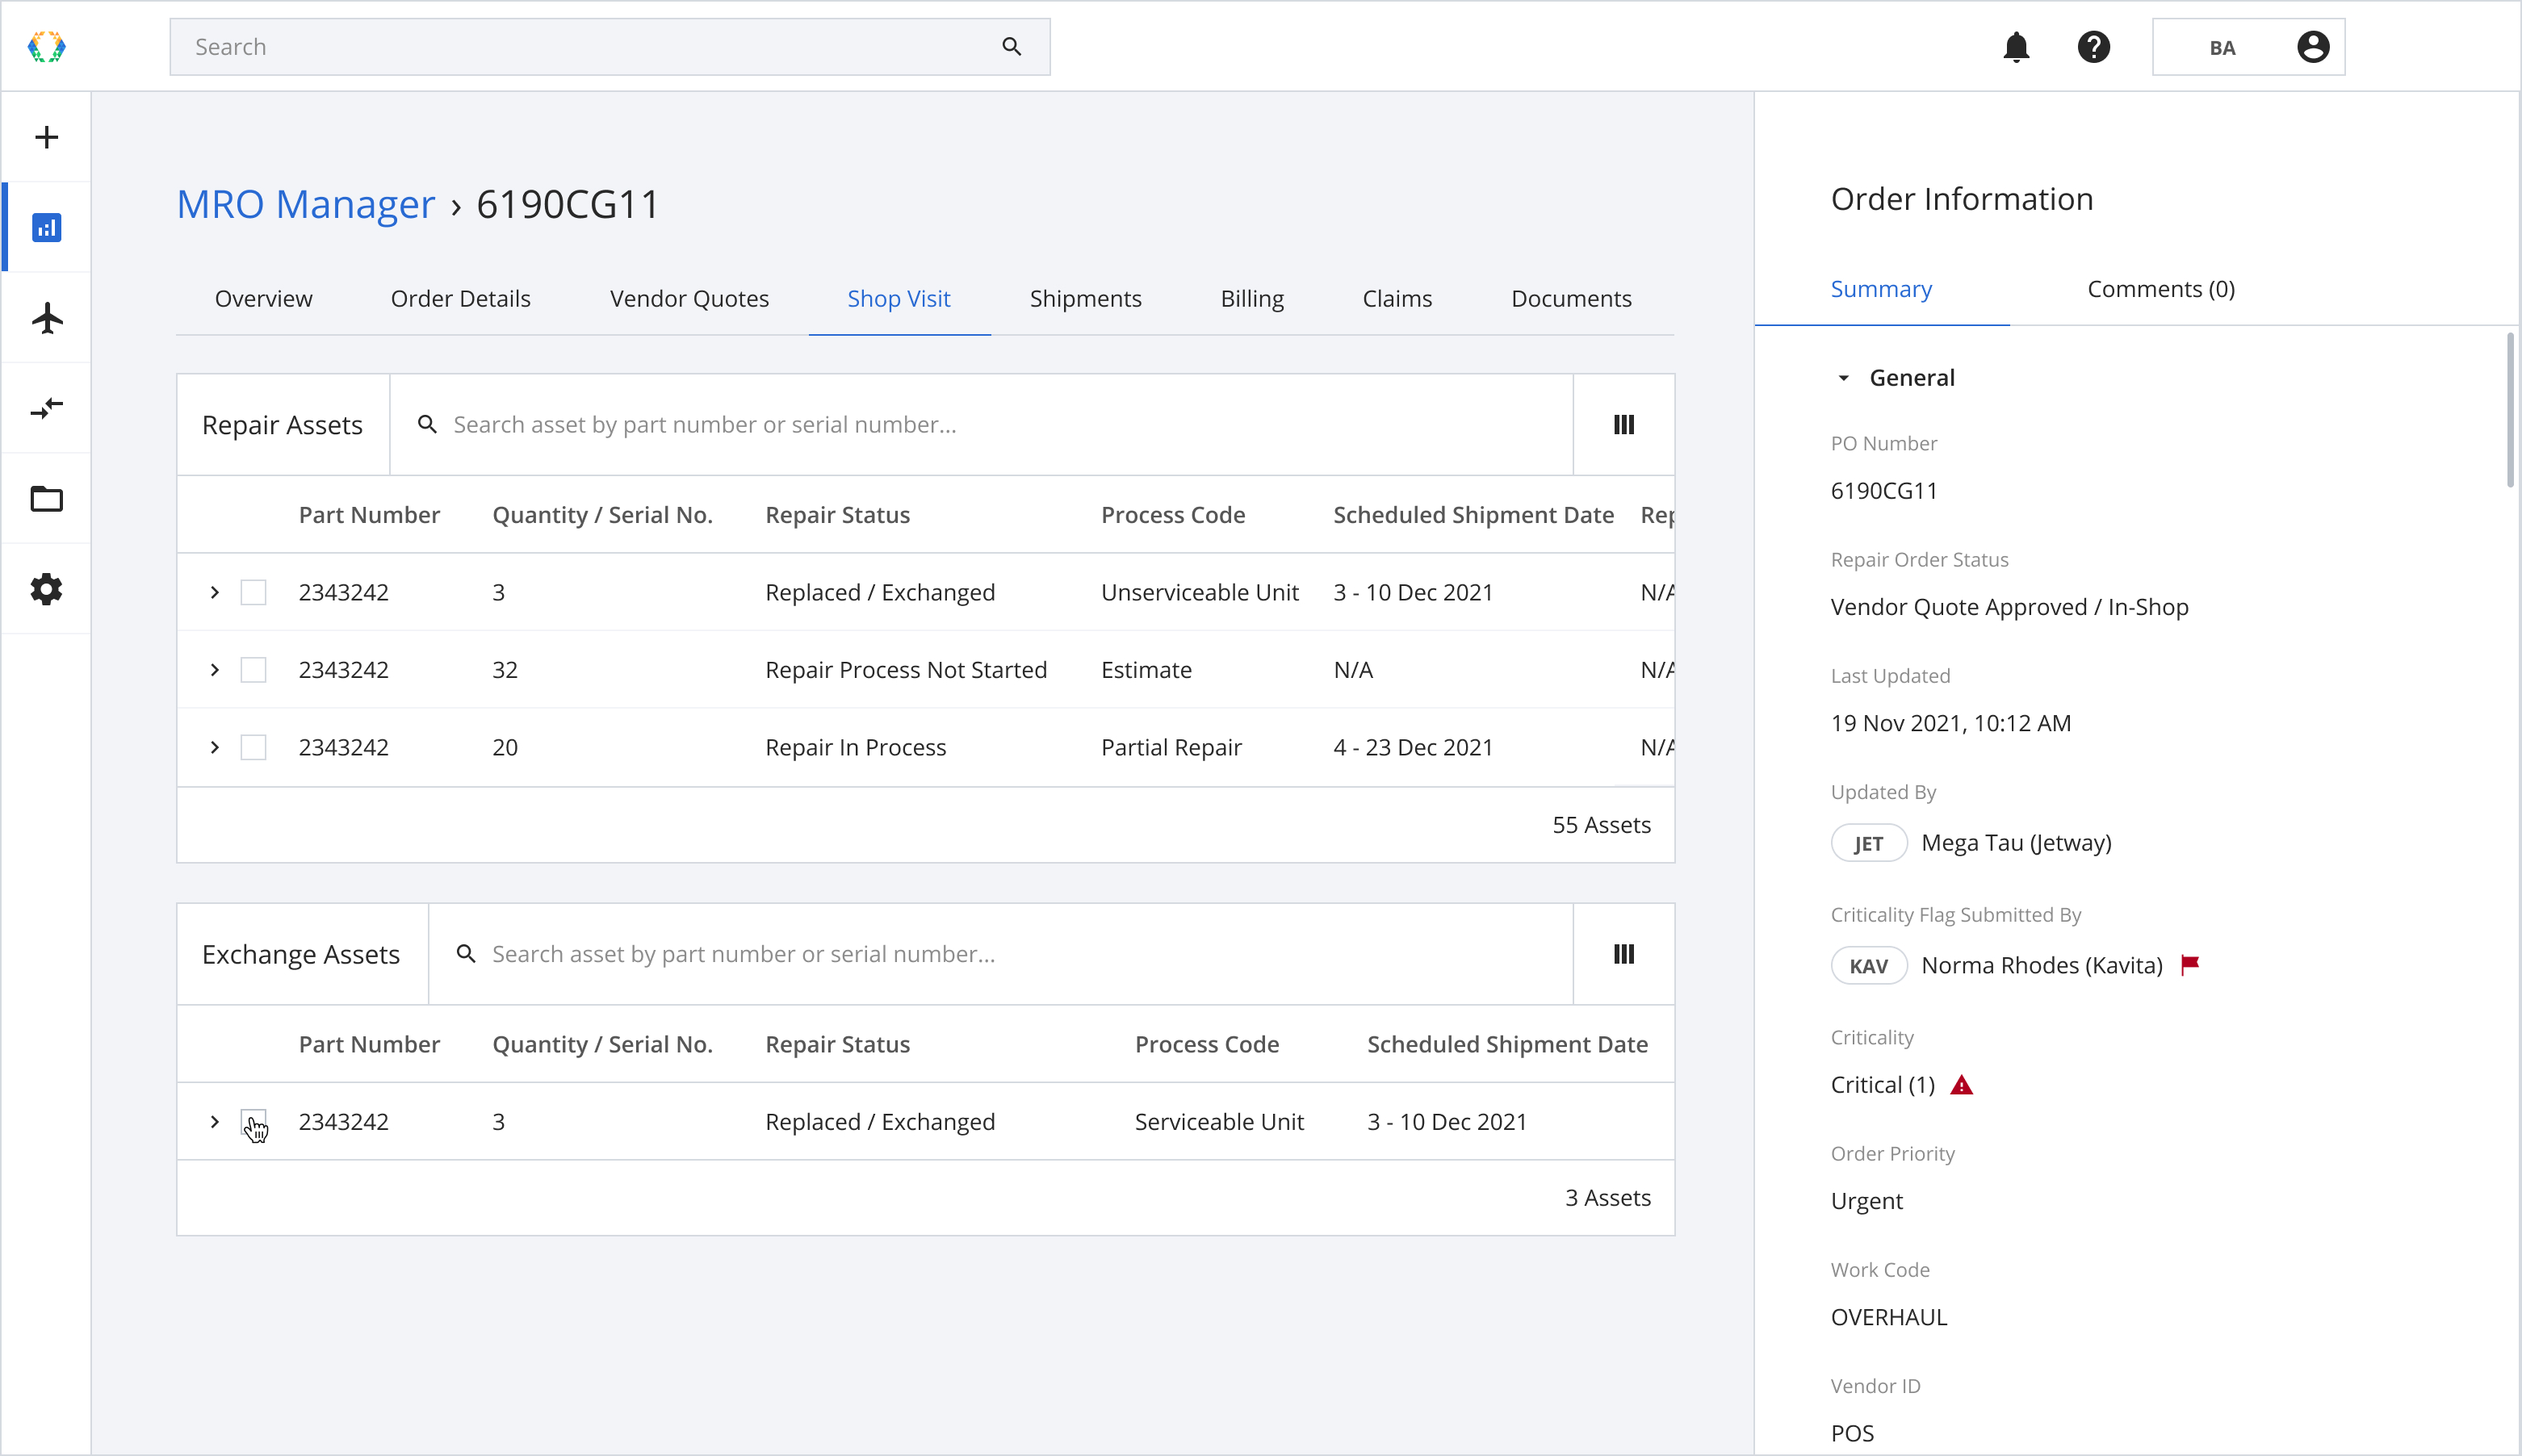Open the dashboard chart icon in sidebar
The image size is (2522, 1456).
click(x=47, y=228)
